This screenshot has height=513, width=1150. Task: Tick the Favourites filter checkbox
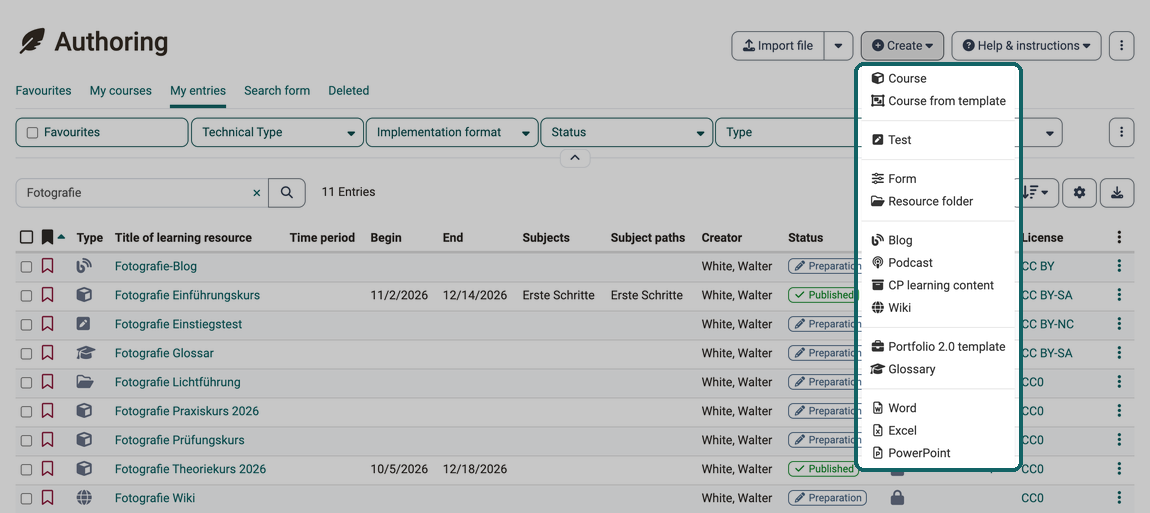click(32, 133)
